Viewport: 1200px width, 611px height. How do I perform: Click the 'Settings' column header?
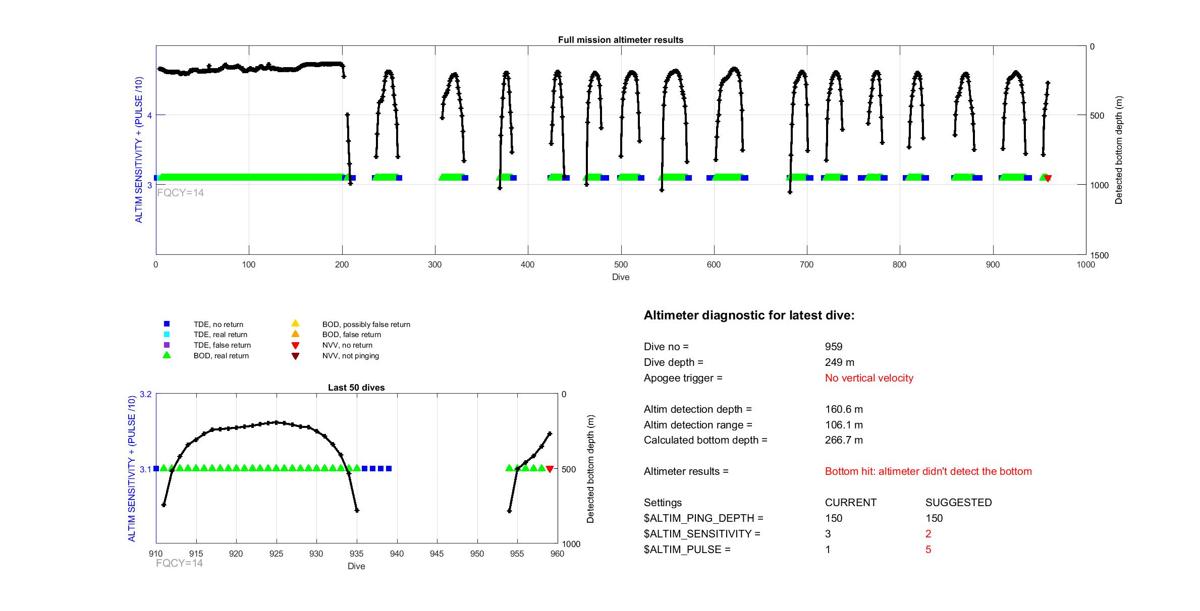[x=663, y=503]
